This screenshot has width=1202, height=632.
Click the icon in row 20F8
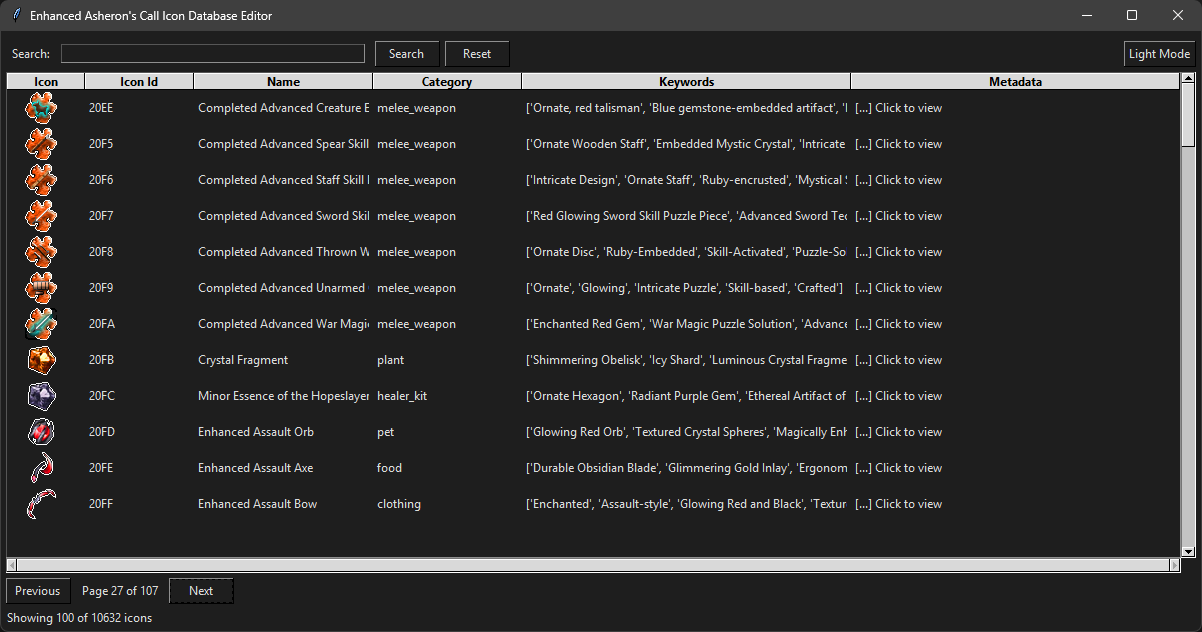pyautogui.click(x=41, y=252)
